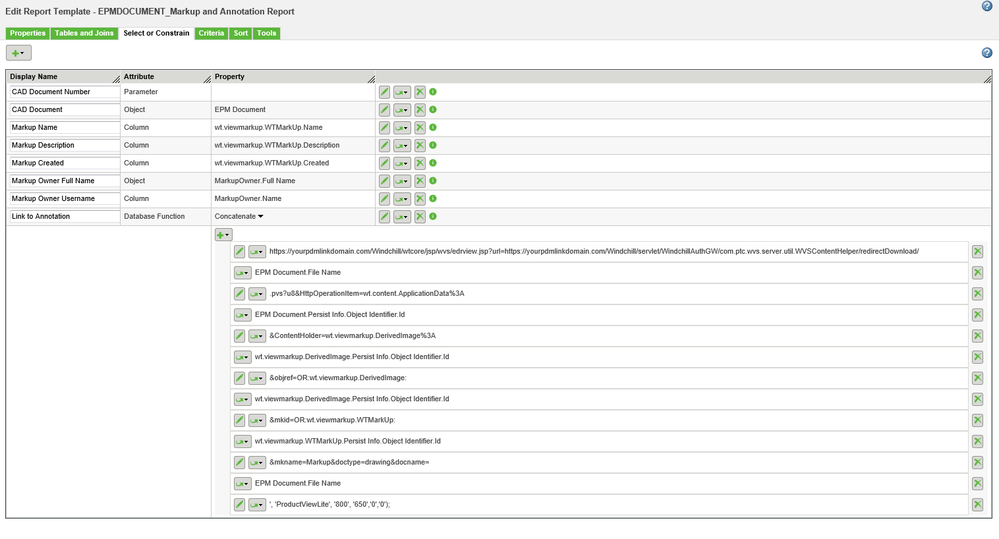Delete the '&mkid=OR:wt.viewmarkup.WTMarkUp:' concatenate item
Image resolution: width=999 pixels, height=539 pixels.
point(977,420)
